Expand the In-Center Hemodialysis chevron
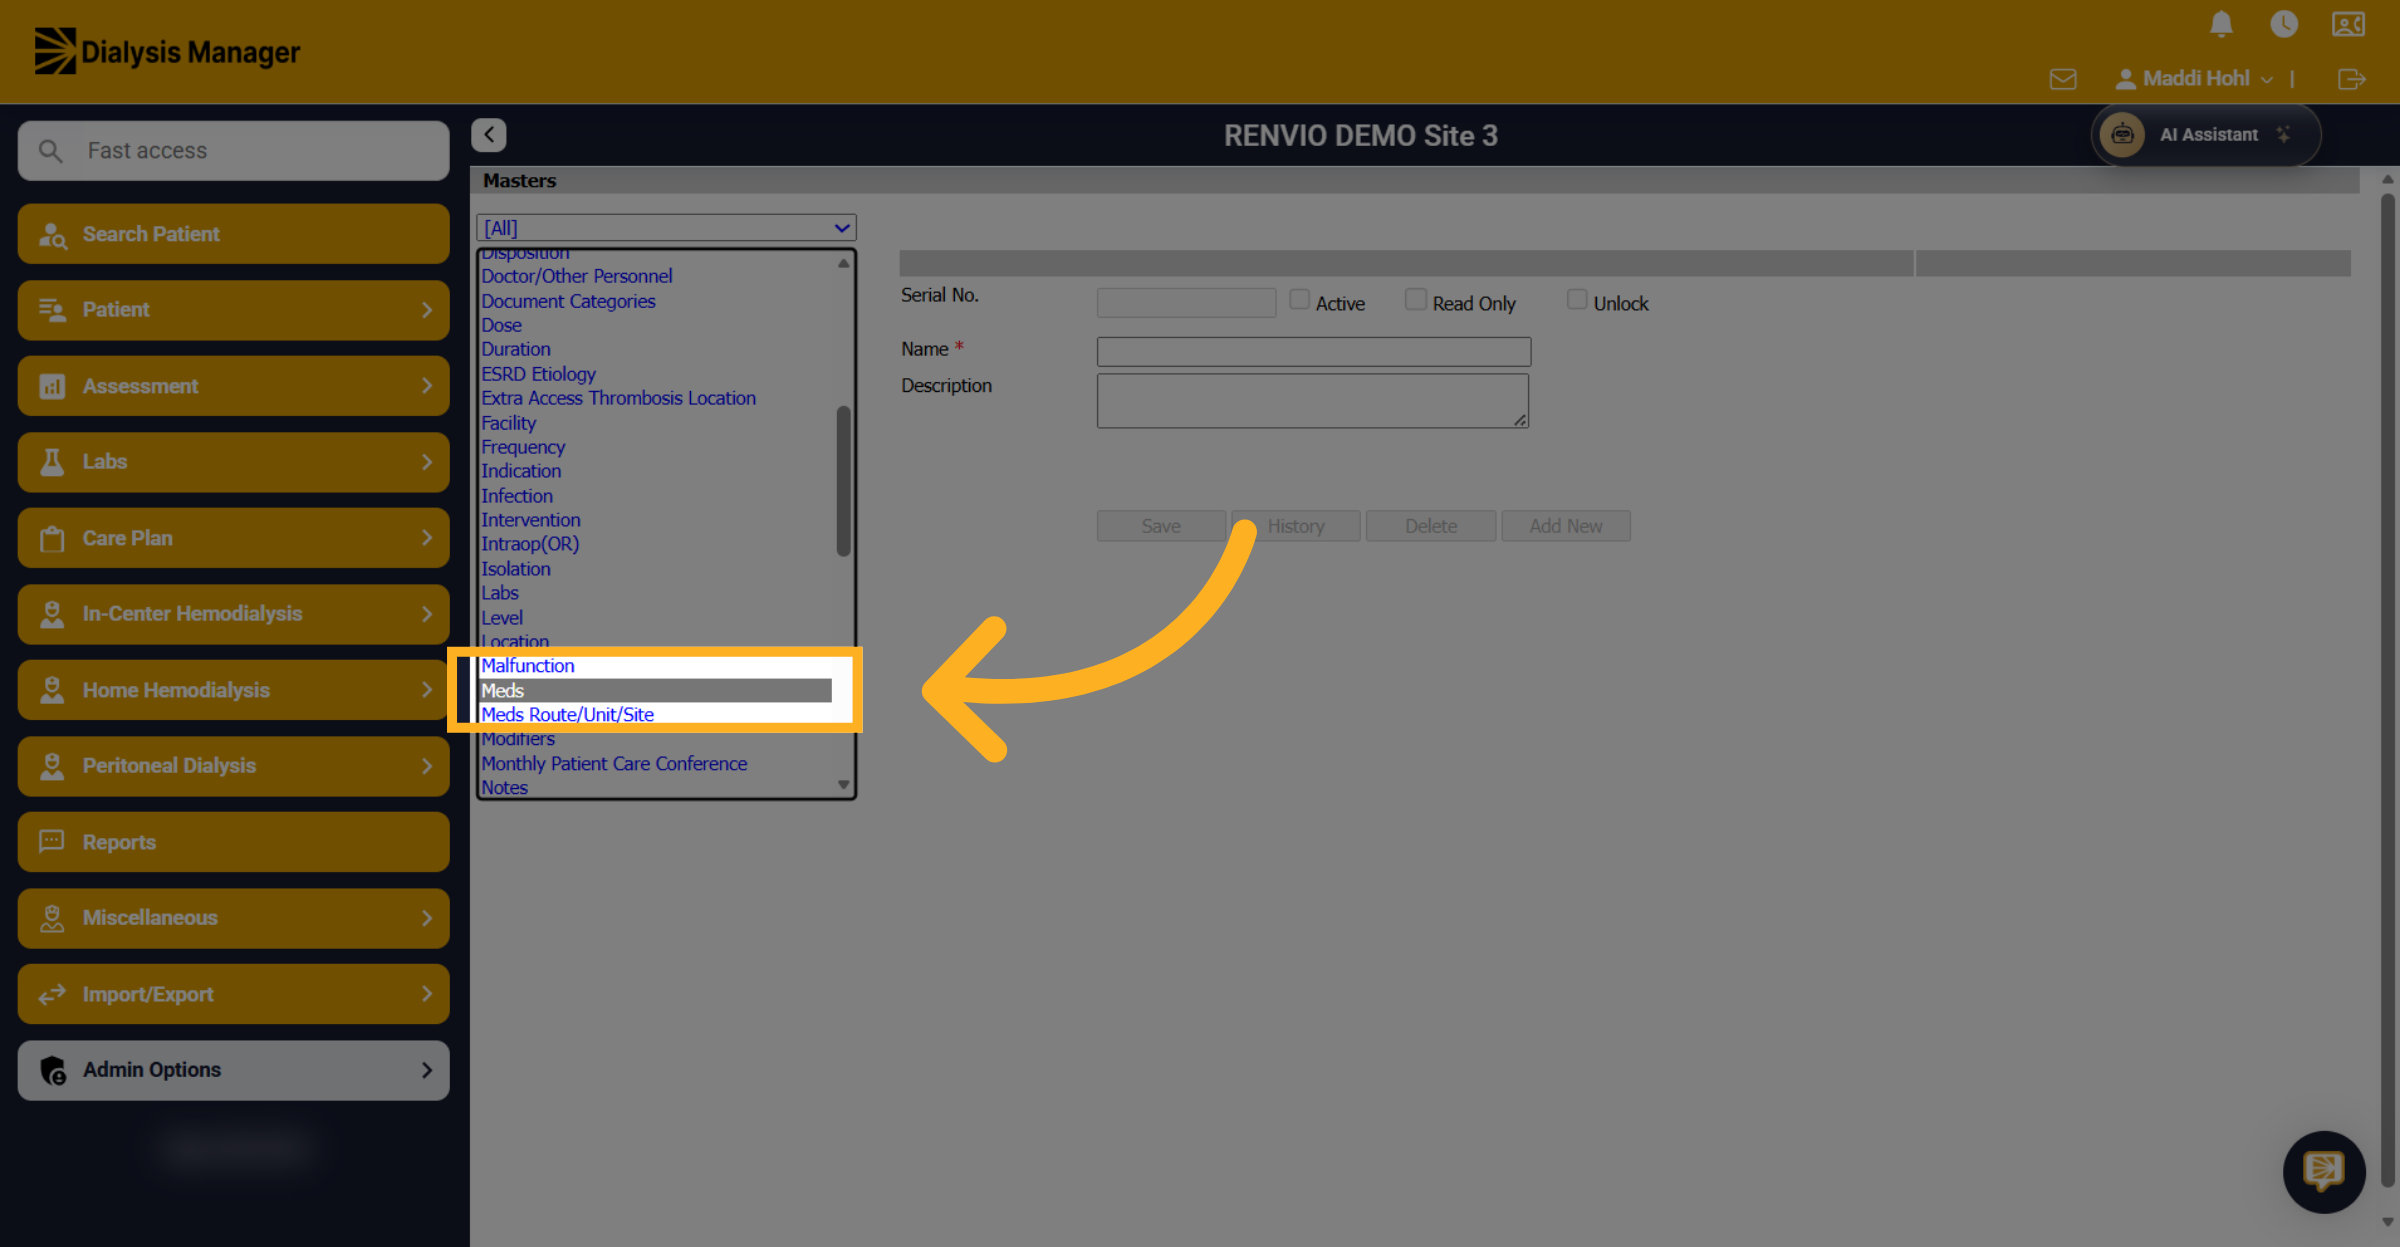The width and height of the screenshot is (2400, 1247). [427, 614]
